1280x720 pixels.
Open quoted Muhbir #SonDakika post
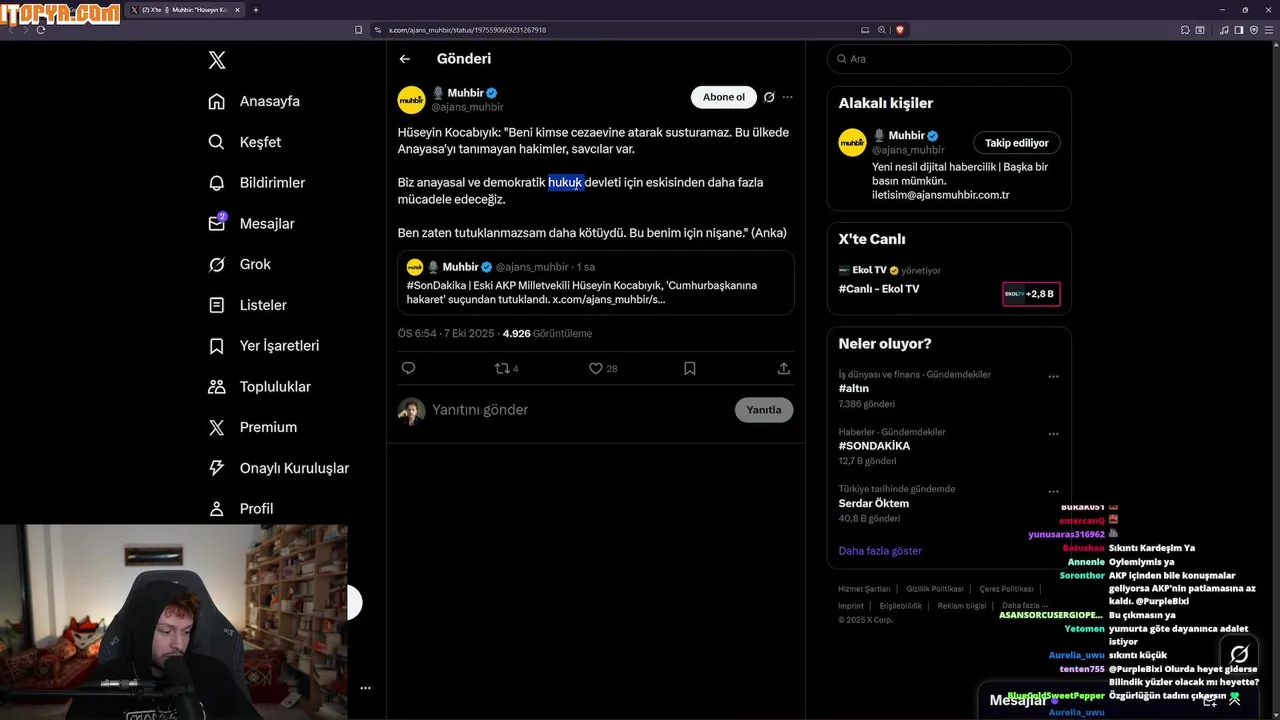595,283
